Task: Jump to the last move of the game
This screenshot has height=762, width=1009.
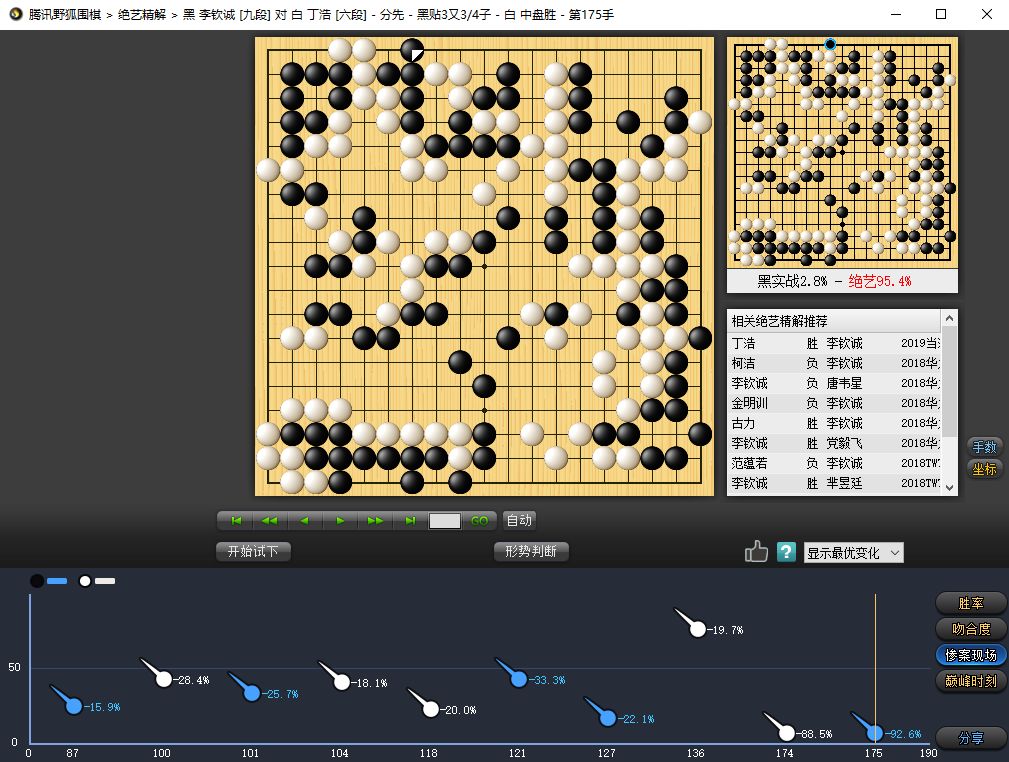Action: [x=410, y=521]
